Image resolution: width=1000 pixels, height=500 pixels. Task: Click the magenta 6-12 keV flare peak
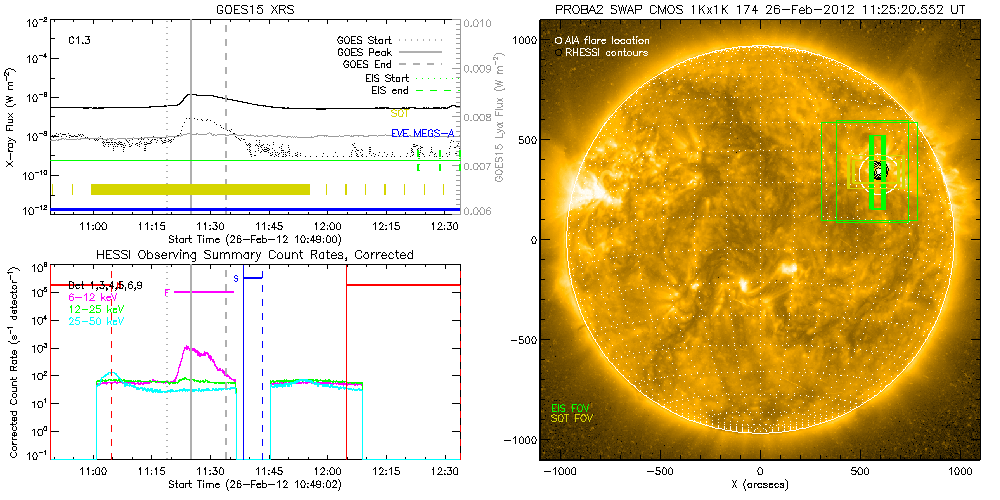tap(188, 349)
